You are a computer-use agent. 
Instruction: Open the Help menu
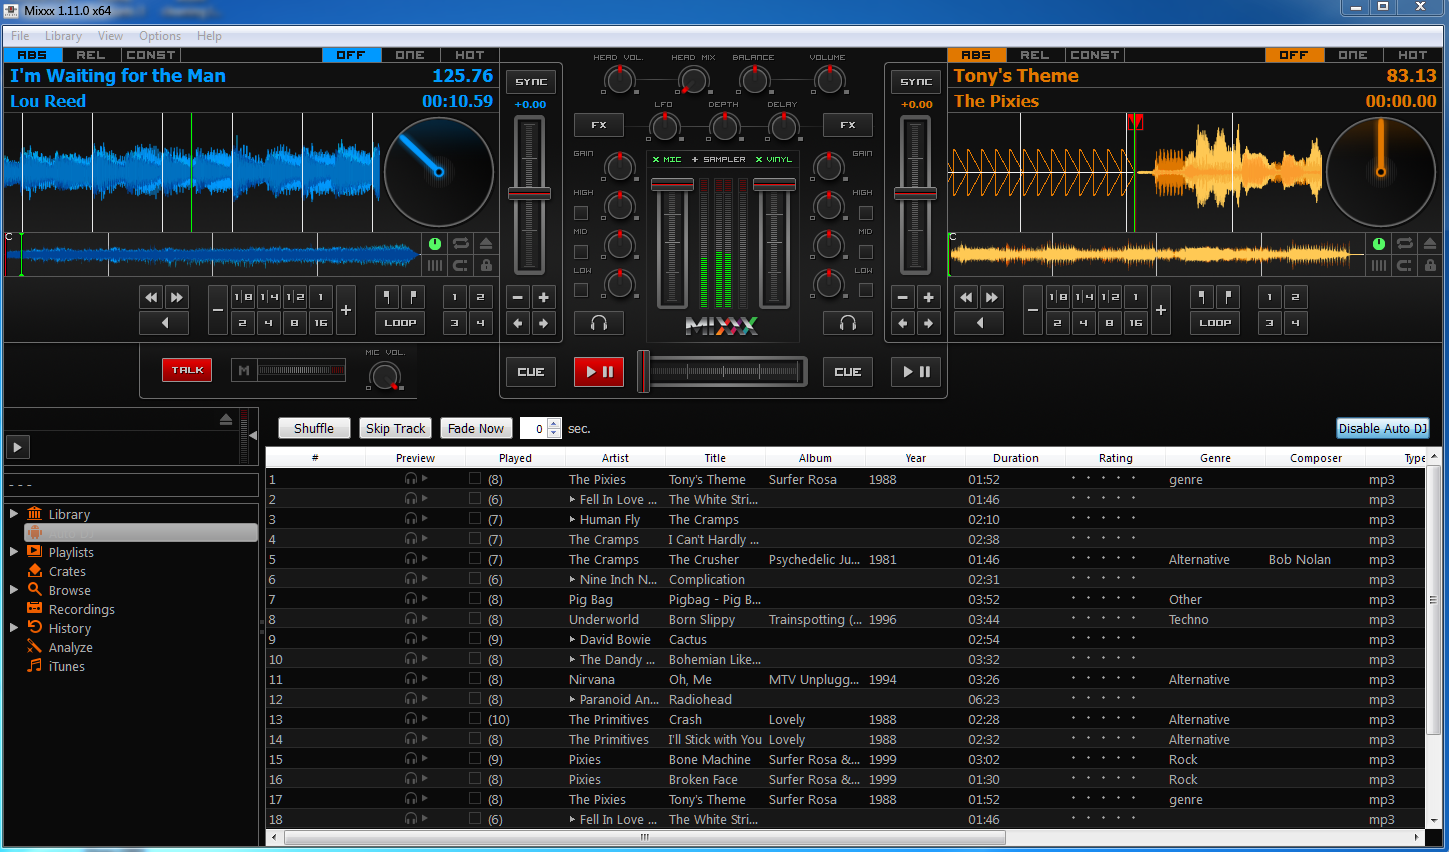click(x=209, y=36)
